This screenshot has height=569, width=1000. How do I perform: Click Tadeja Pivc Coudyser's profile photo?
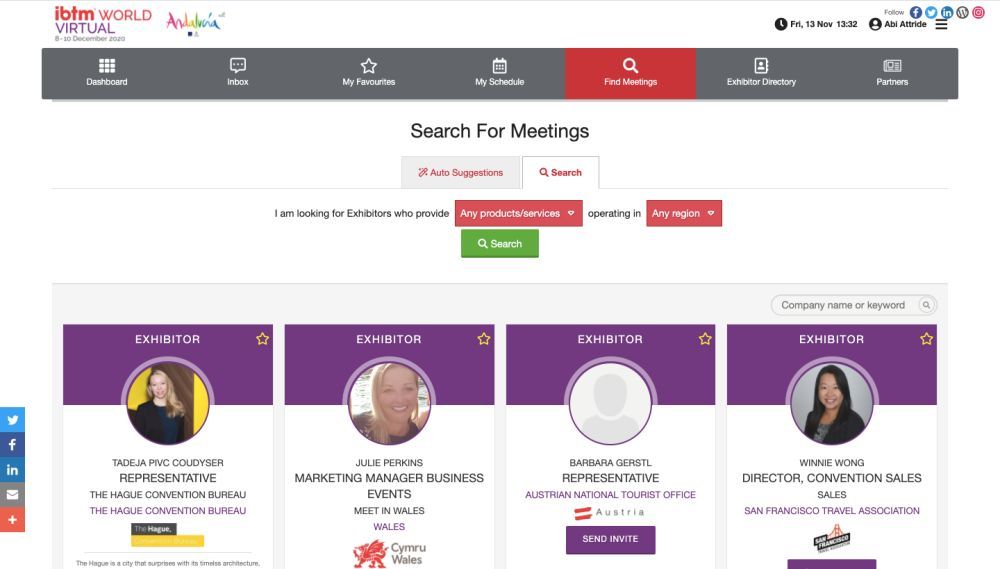point(168,403)
